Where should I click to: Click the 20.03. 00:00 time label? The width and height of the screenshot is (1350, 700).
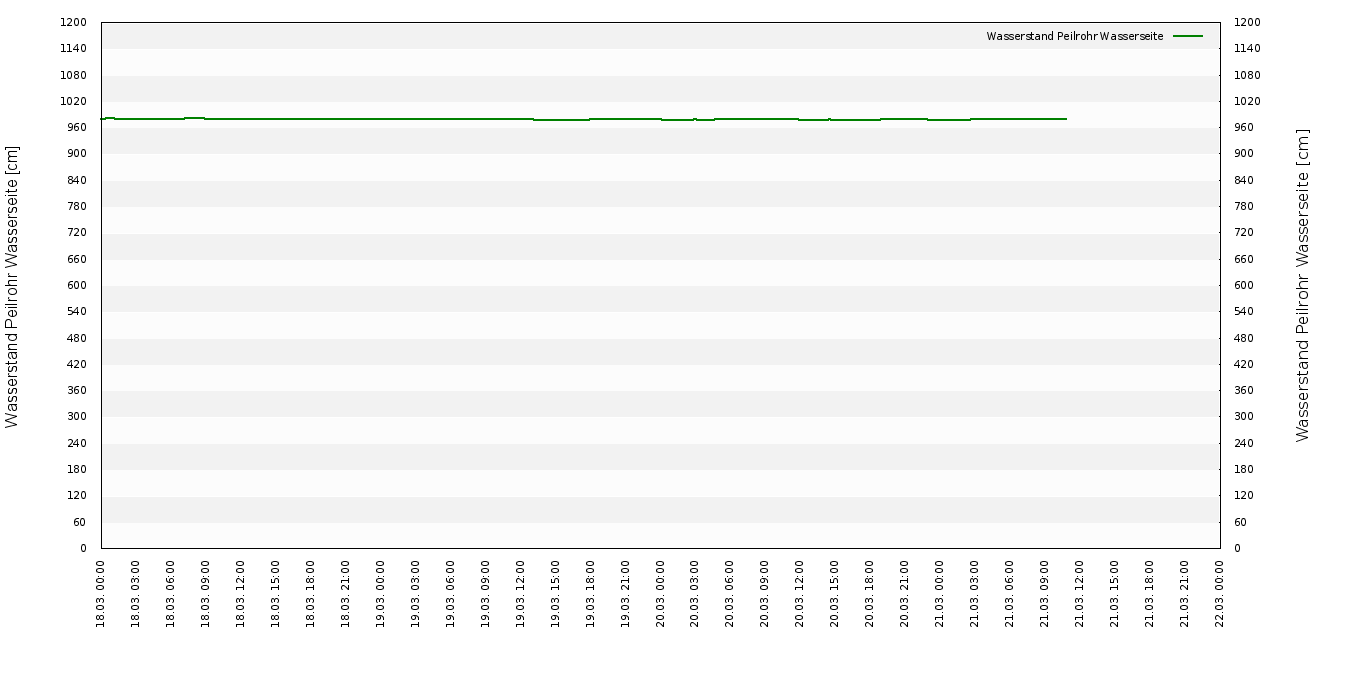[x=660, y=594]
